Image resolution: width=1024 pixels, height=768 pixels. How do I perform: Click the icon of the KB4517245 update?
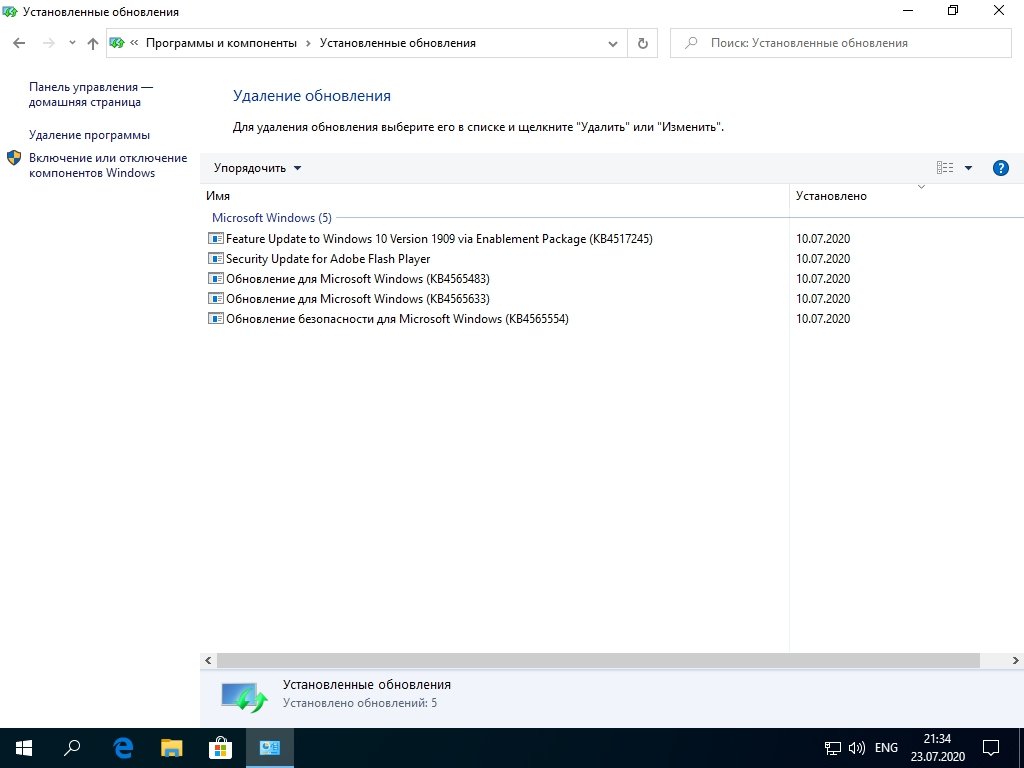point(216,238)
